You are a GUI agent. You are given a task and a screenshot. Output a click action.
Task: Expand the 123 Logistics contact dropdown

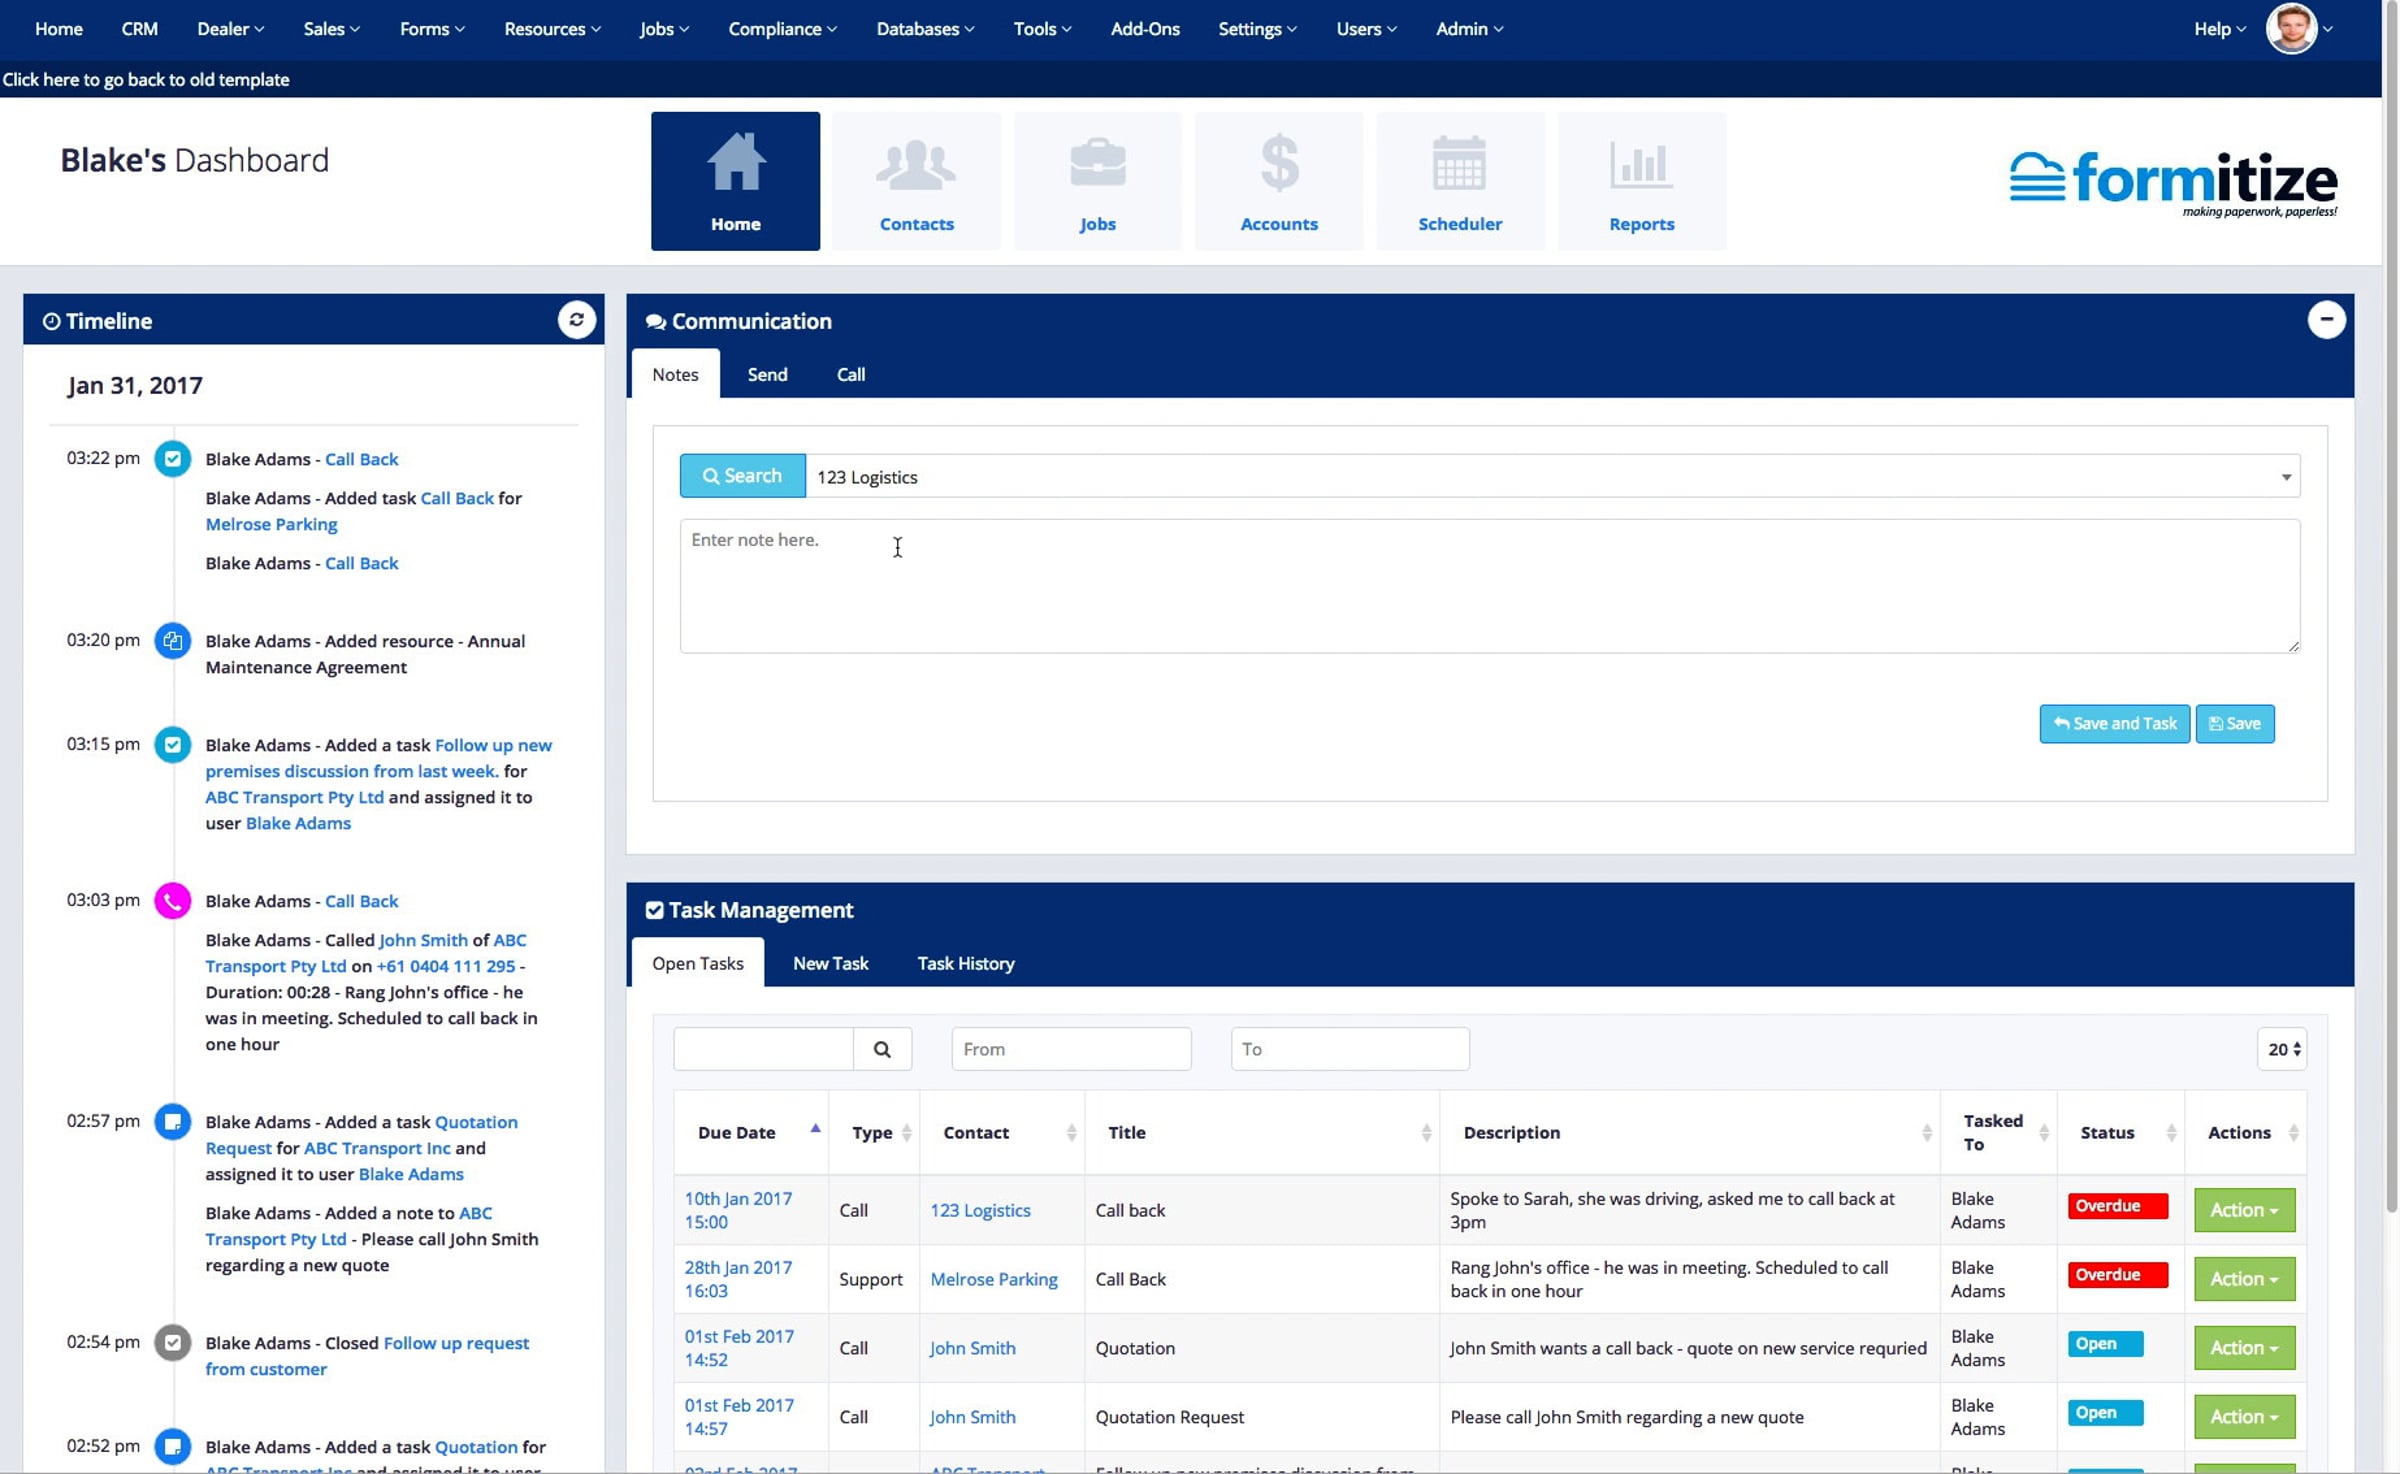click(2285, 477)
